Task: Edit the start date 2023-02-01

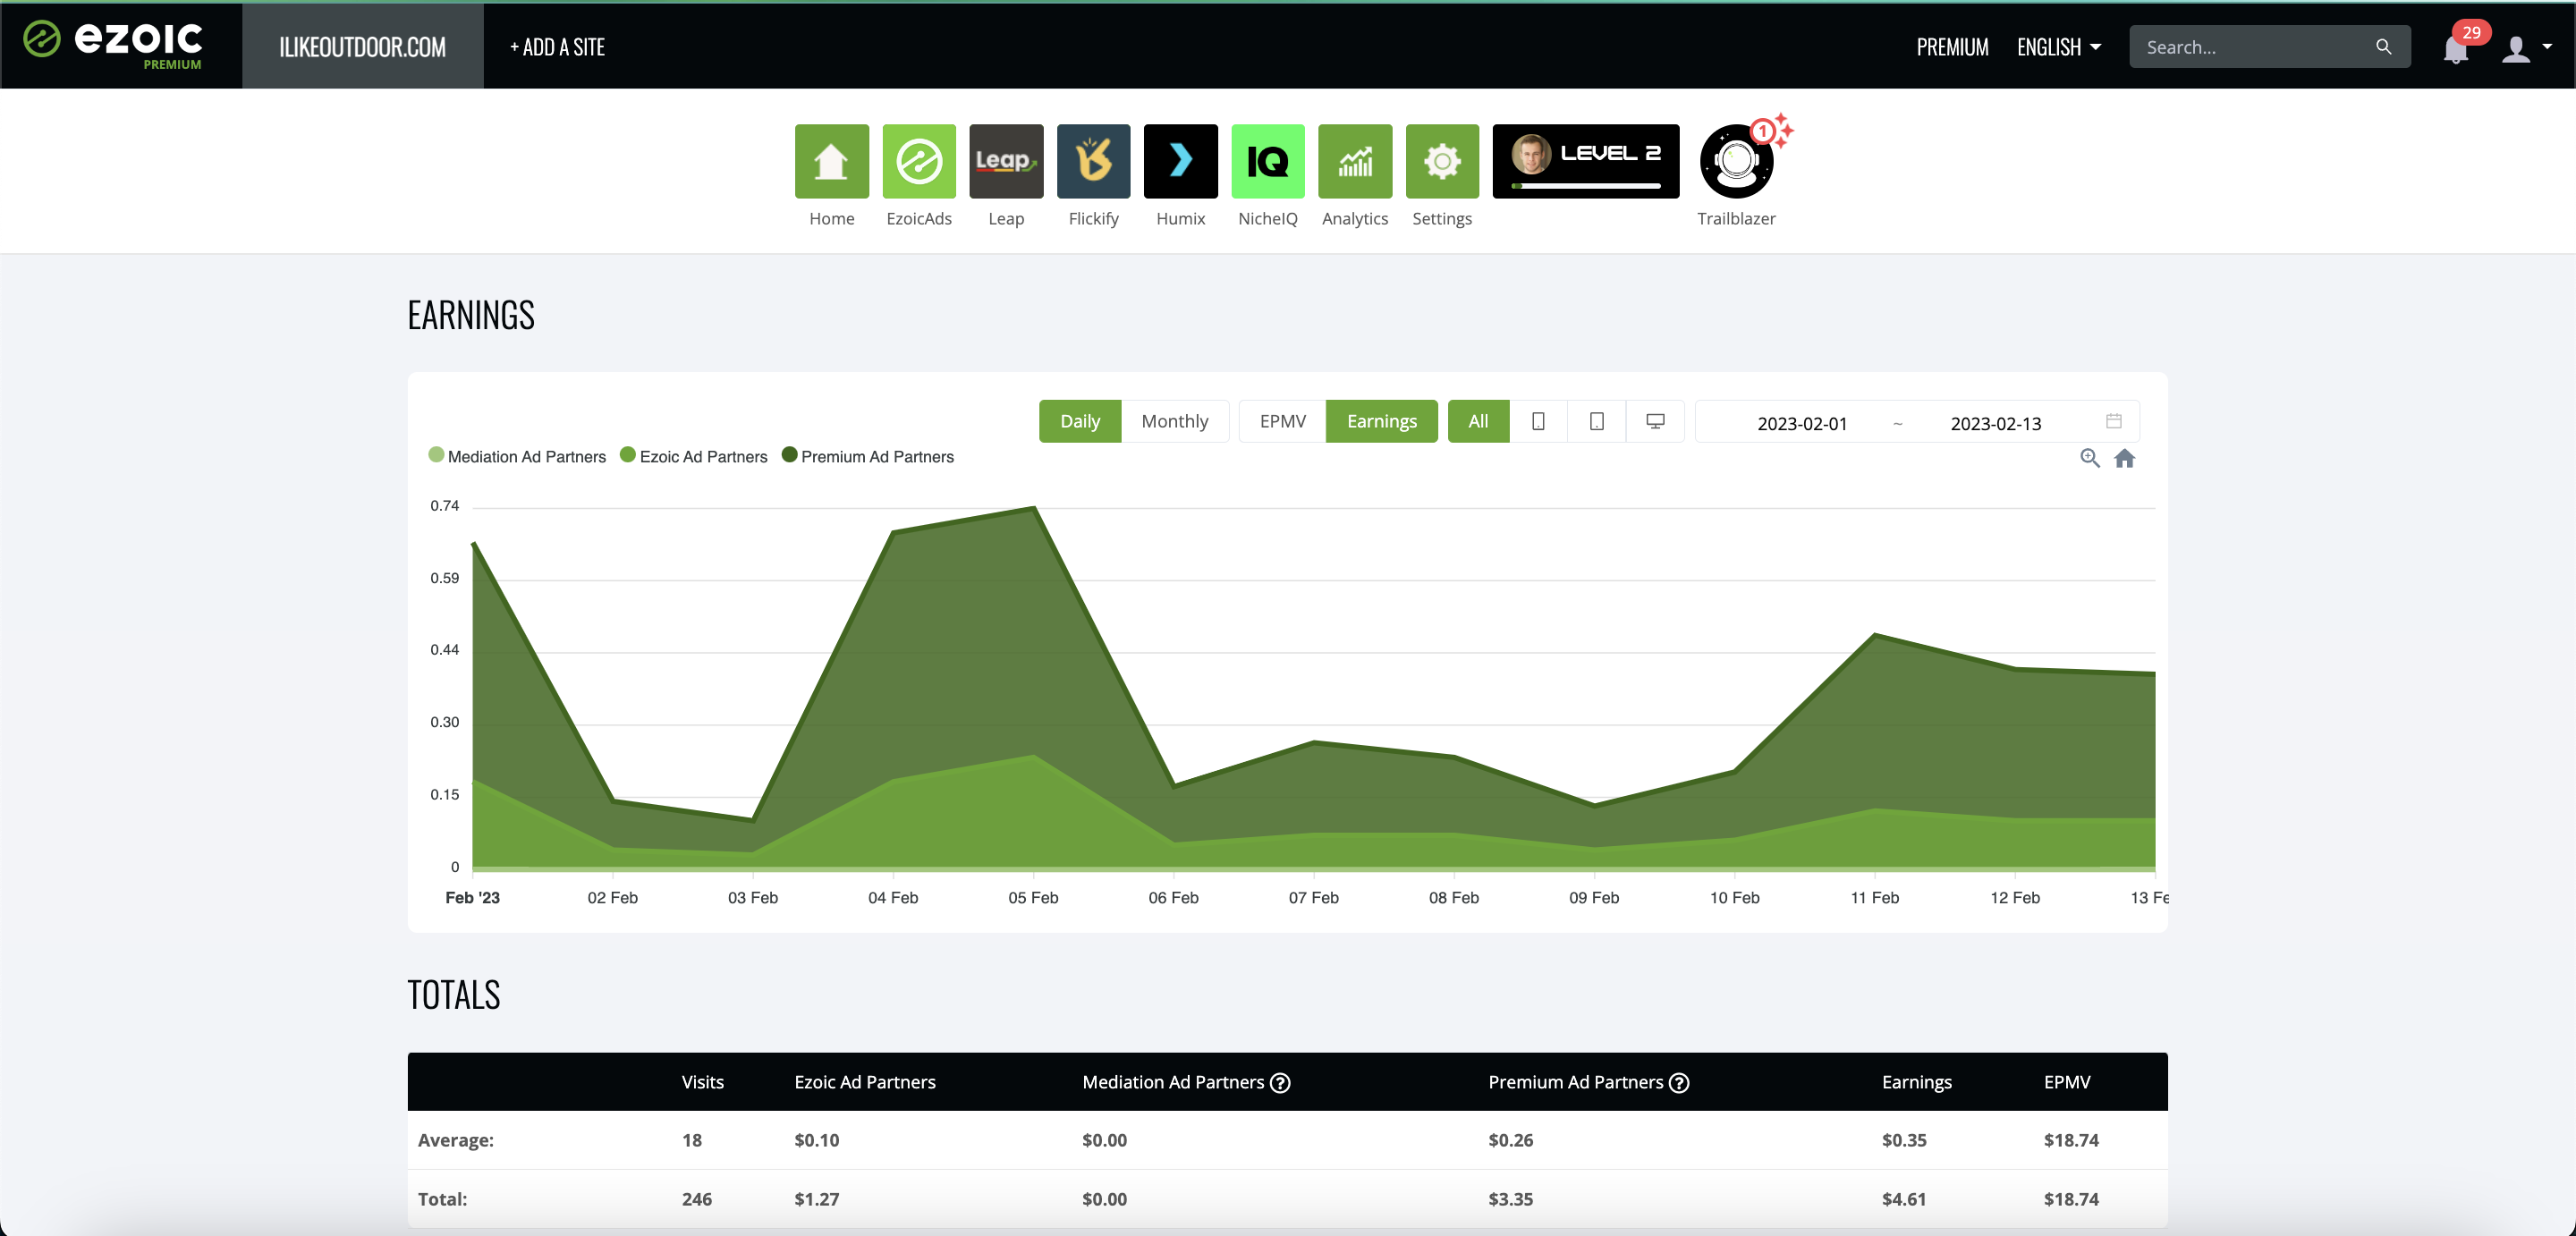Action: point(1801,423)
